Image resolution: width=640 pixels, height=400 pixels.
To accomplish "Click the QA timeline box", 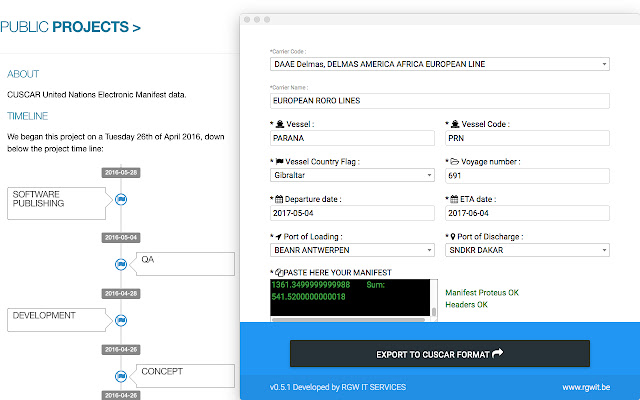I will click(185, 264).
